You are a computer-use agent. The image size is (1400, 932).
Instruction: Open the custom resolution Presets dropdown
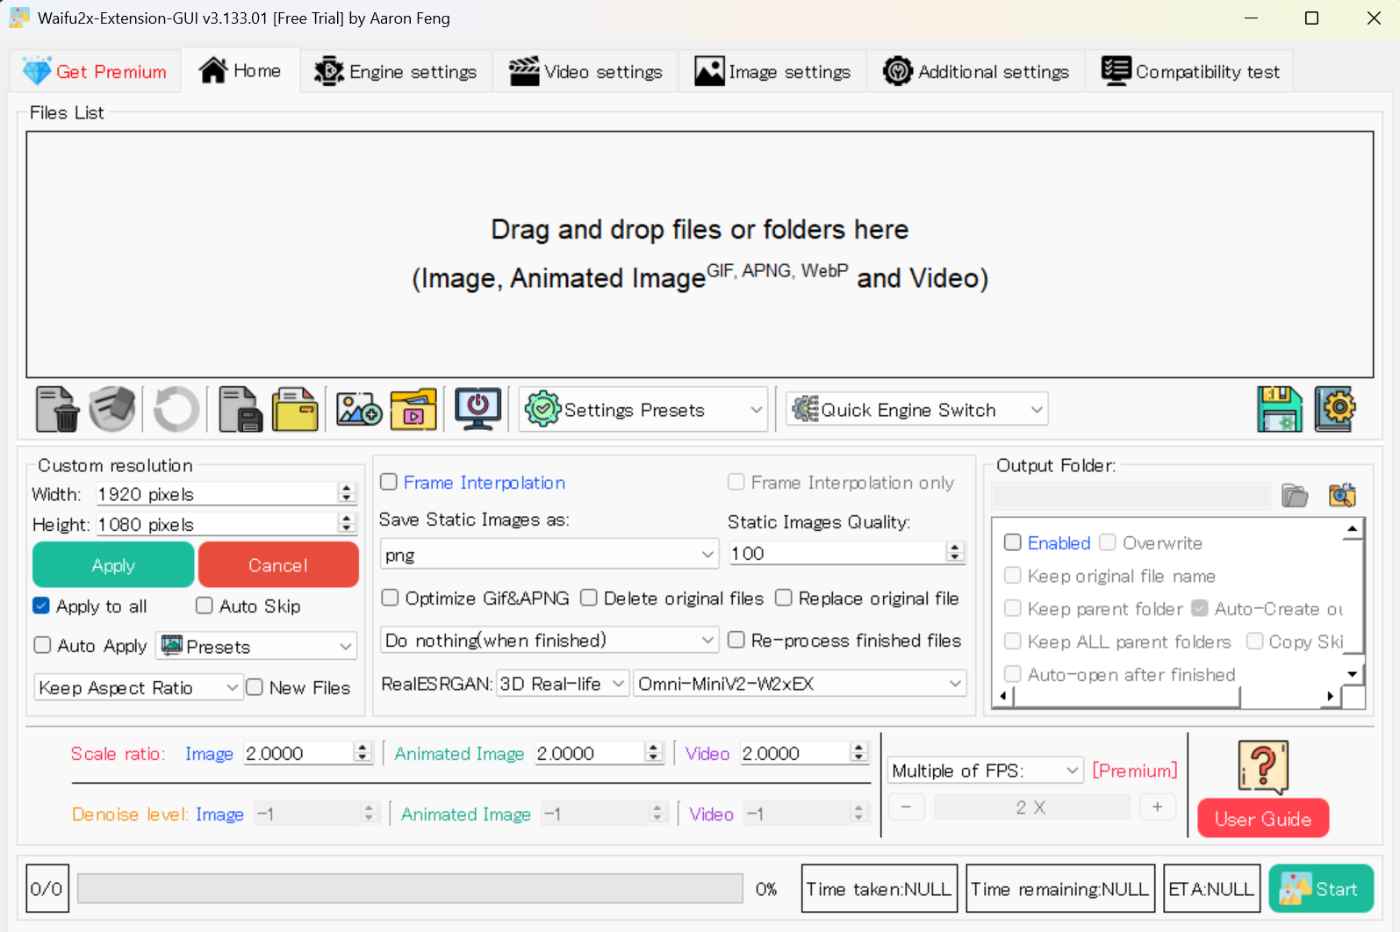pyautogui.click(x=256, y=646)
